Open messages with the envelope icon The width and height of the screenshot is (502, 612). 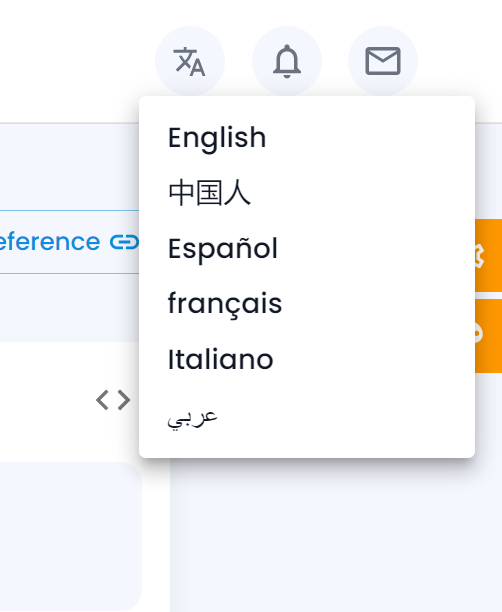click(383, 61)
